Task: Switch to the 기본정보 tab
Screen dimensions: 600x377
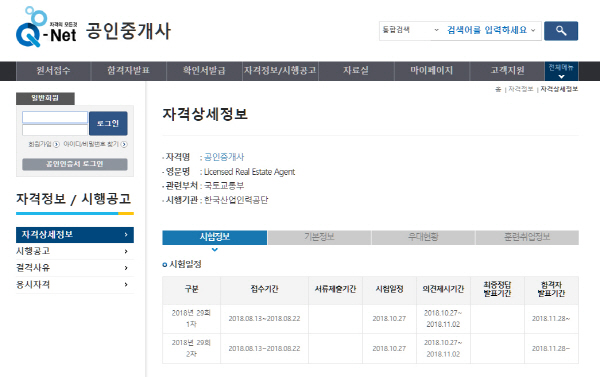Action: pos(319,237)
